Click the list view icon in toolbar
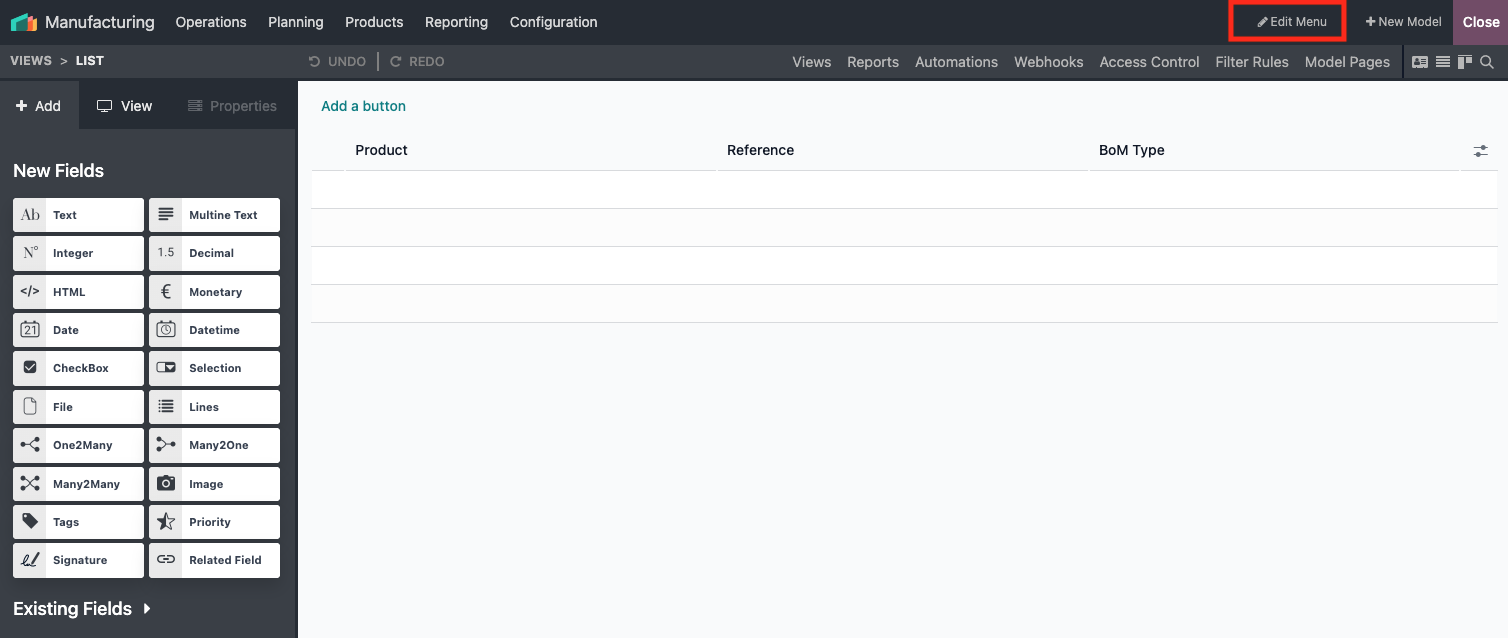The height and width of the screenshot is (638, 1508). (x=1443, y=62)
